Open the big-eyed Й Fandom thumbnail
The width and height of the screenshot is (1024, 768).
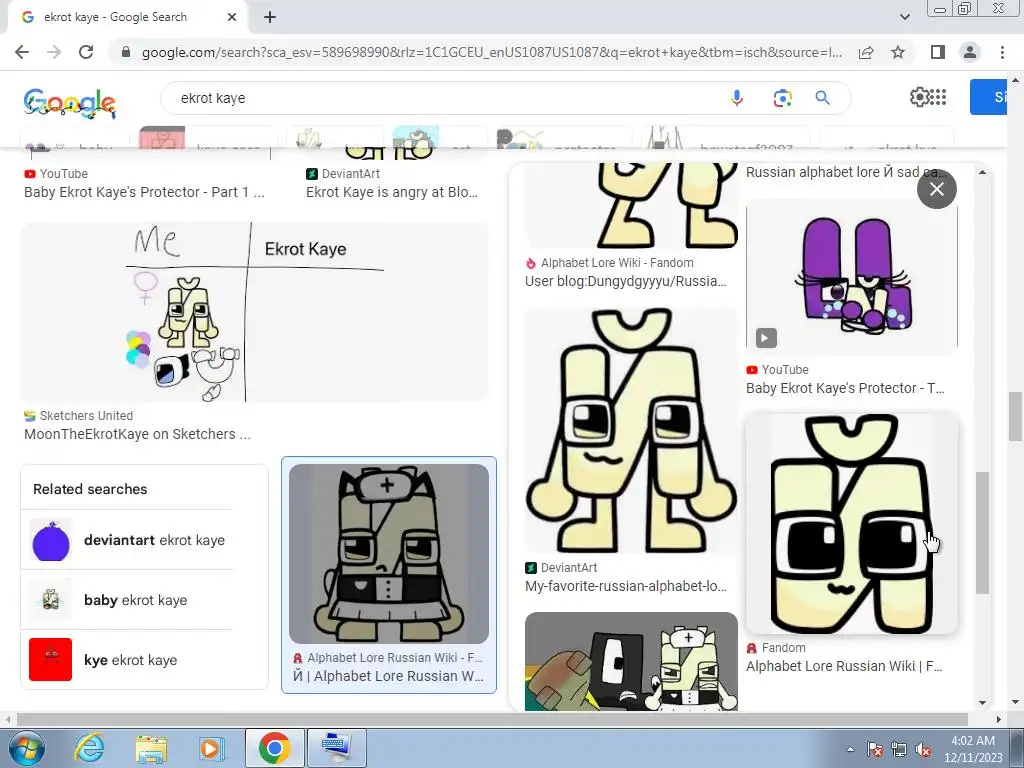[852, 524]
